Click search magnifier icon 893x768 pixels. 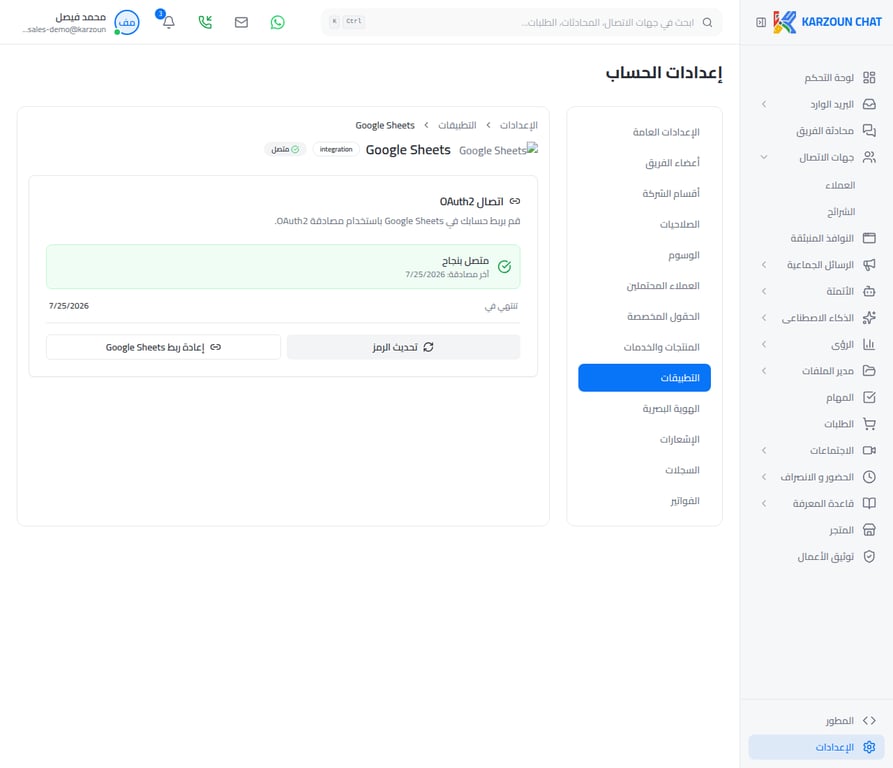click(x=707, y=22)
